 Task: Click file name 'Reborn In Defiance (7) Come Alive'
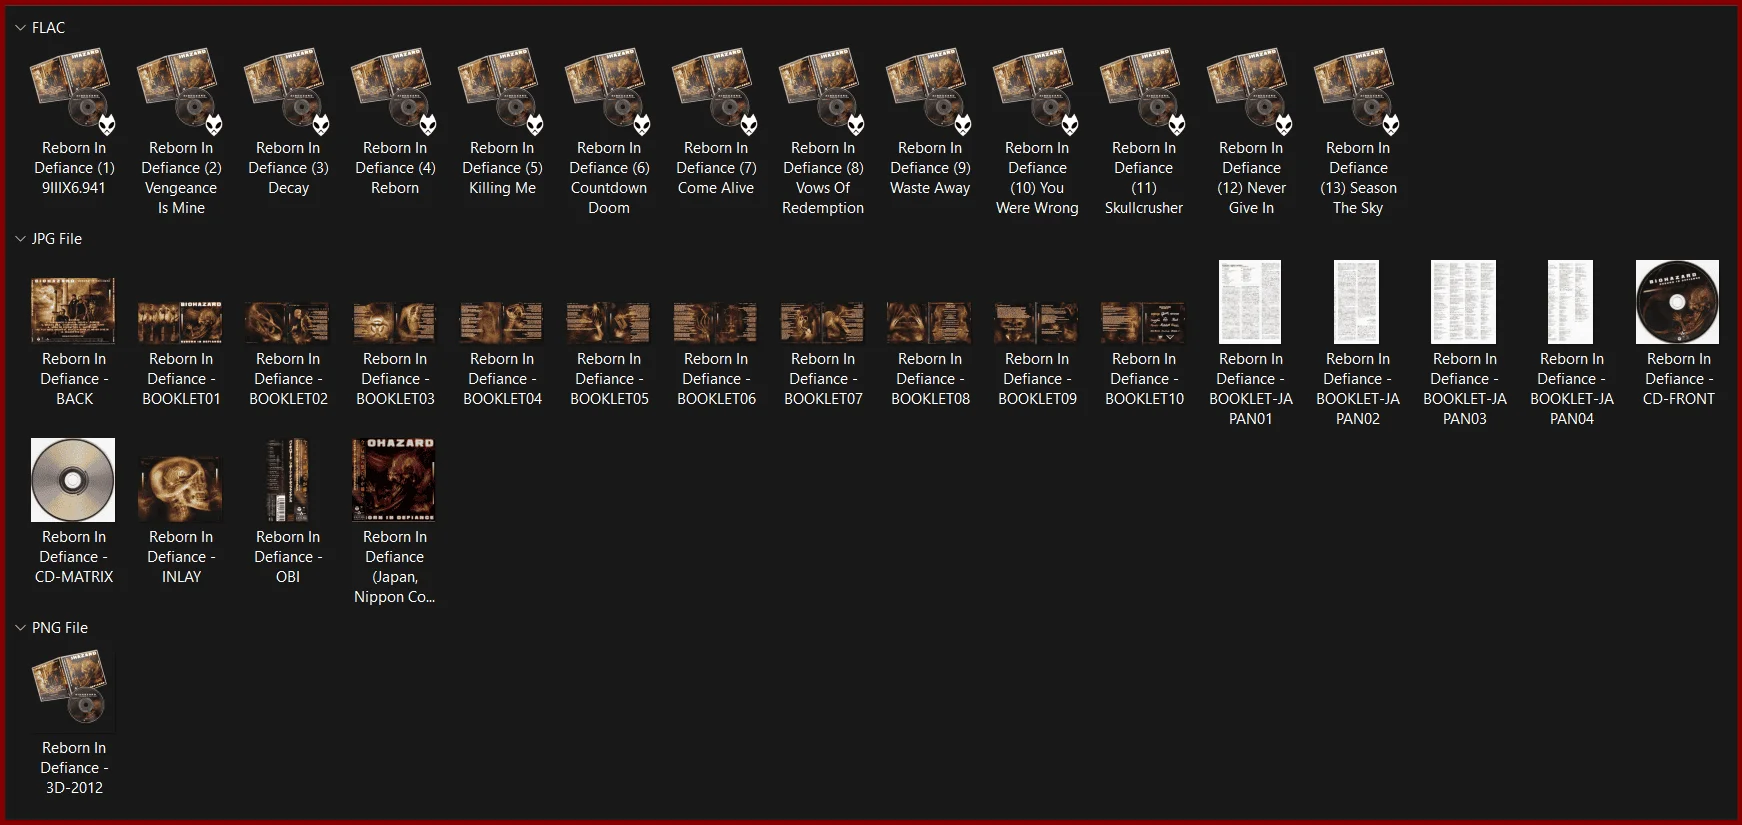pyautogui.click(x=716, y=168)
